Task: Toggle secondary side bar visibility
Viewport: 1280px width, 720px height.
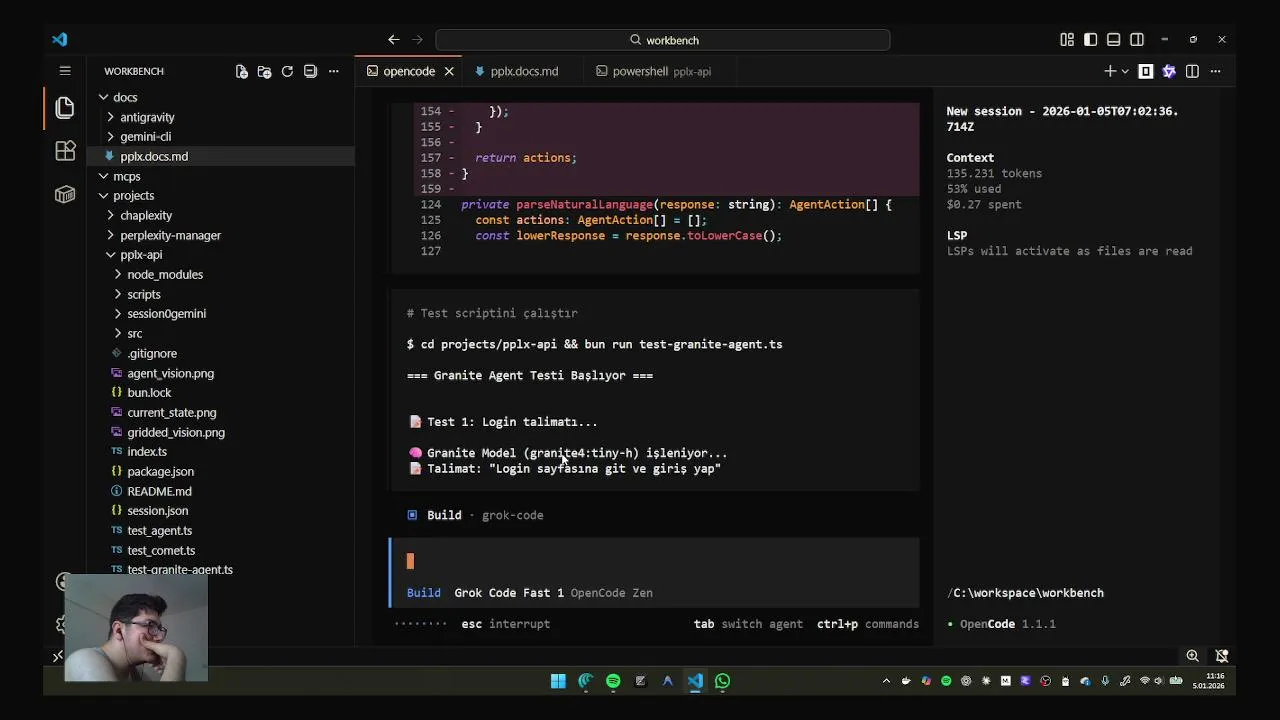Action: pos(1137,40)
